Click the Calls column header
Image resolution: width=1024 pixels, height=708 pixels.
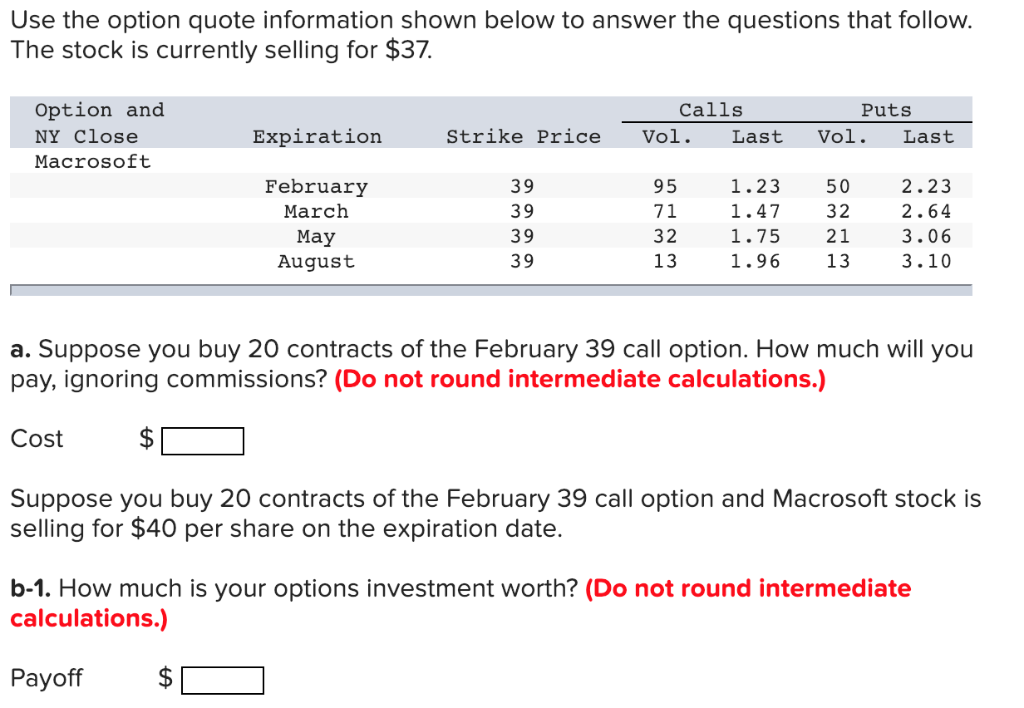coord(712,110)
